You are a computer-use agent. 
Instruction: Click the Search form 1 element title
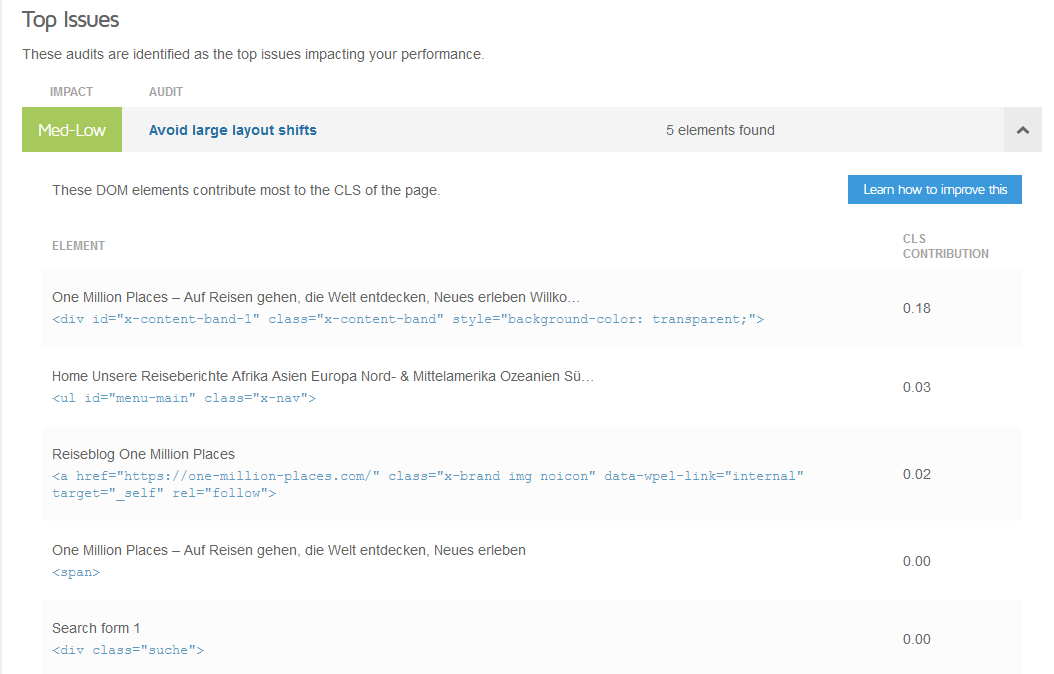click(x=96, y=628)
